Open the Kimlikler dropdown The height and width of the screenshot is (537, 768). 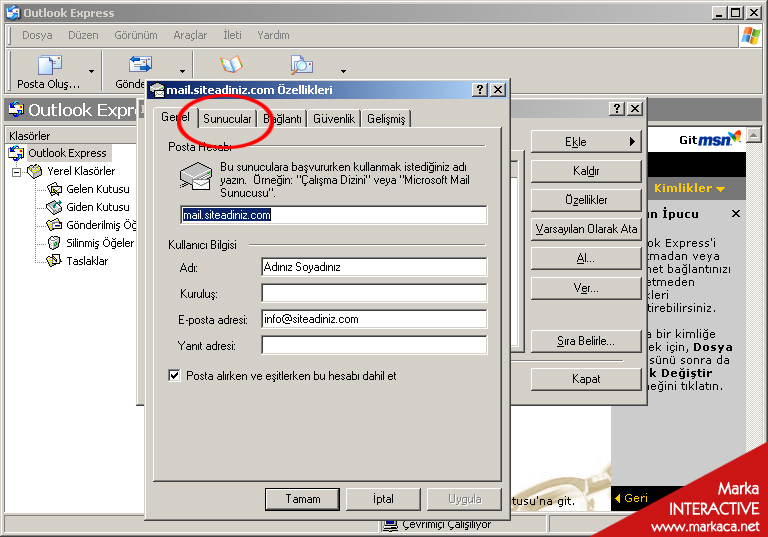(689, 188)
